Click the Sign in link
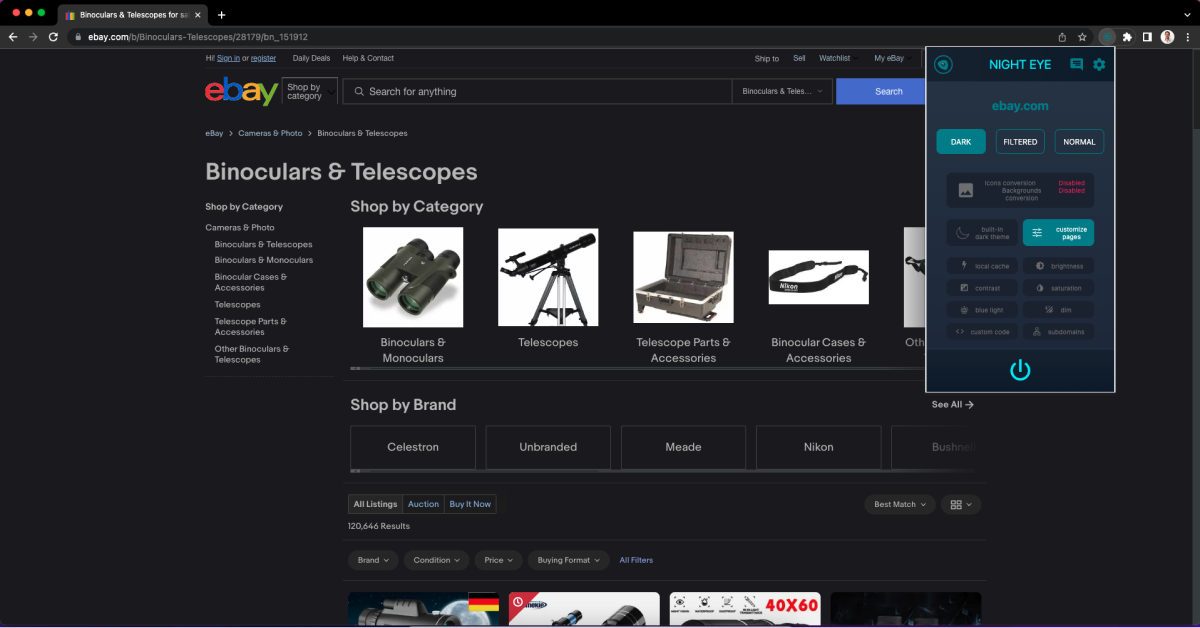This screenshot has height=628, width=1200. click(228, 58)
